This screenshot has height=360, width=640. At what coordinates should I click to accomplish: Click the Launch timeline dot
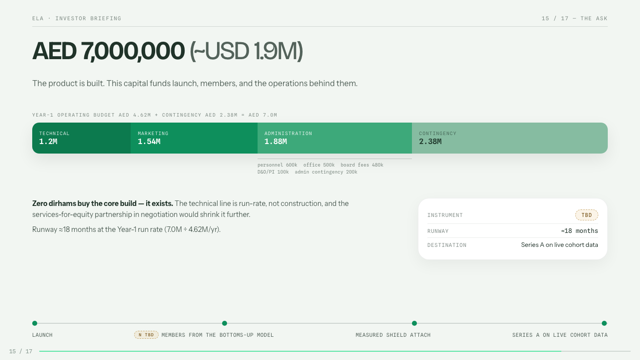point(35,323)
